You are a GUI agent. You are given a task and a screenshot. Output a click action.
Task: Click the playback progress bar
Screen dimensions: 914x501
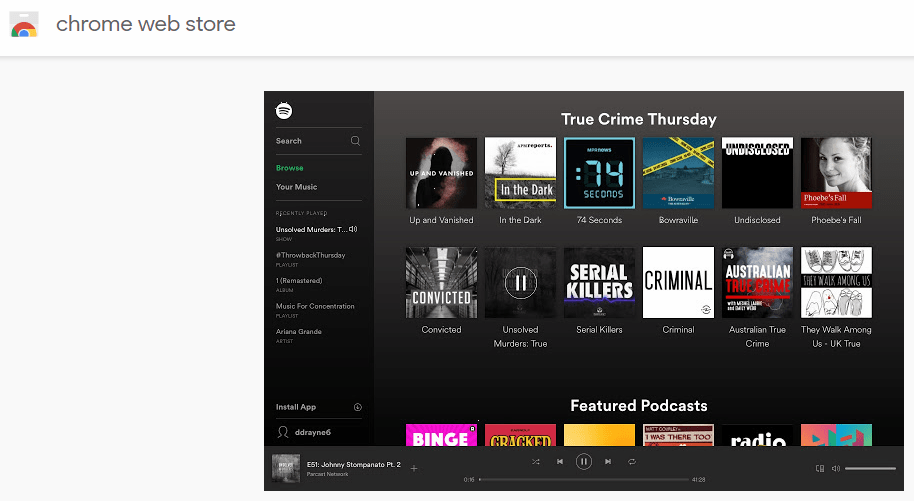point(583,479)
